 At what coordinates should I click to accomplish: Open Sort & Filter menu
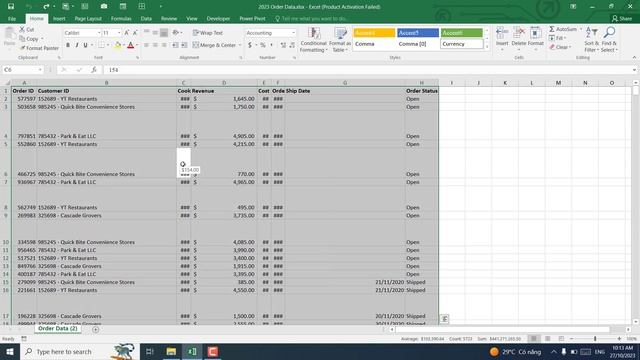pyautogui.click(x=591, y=40)
